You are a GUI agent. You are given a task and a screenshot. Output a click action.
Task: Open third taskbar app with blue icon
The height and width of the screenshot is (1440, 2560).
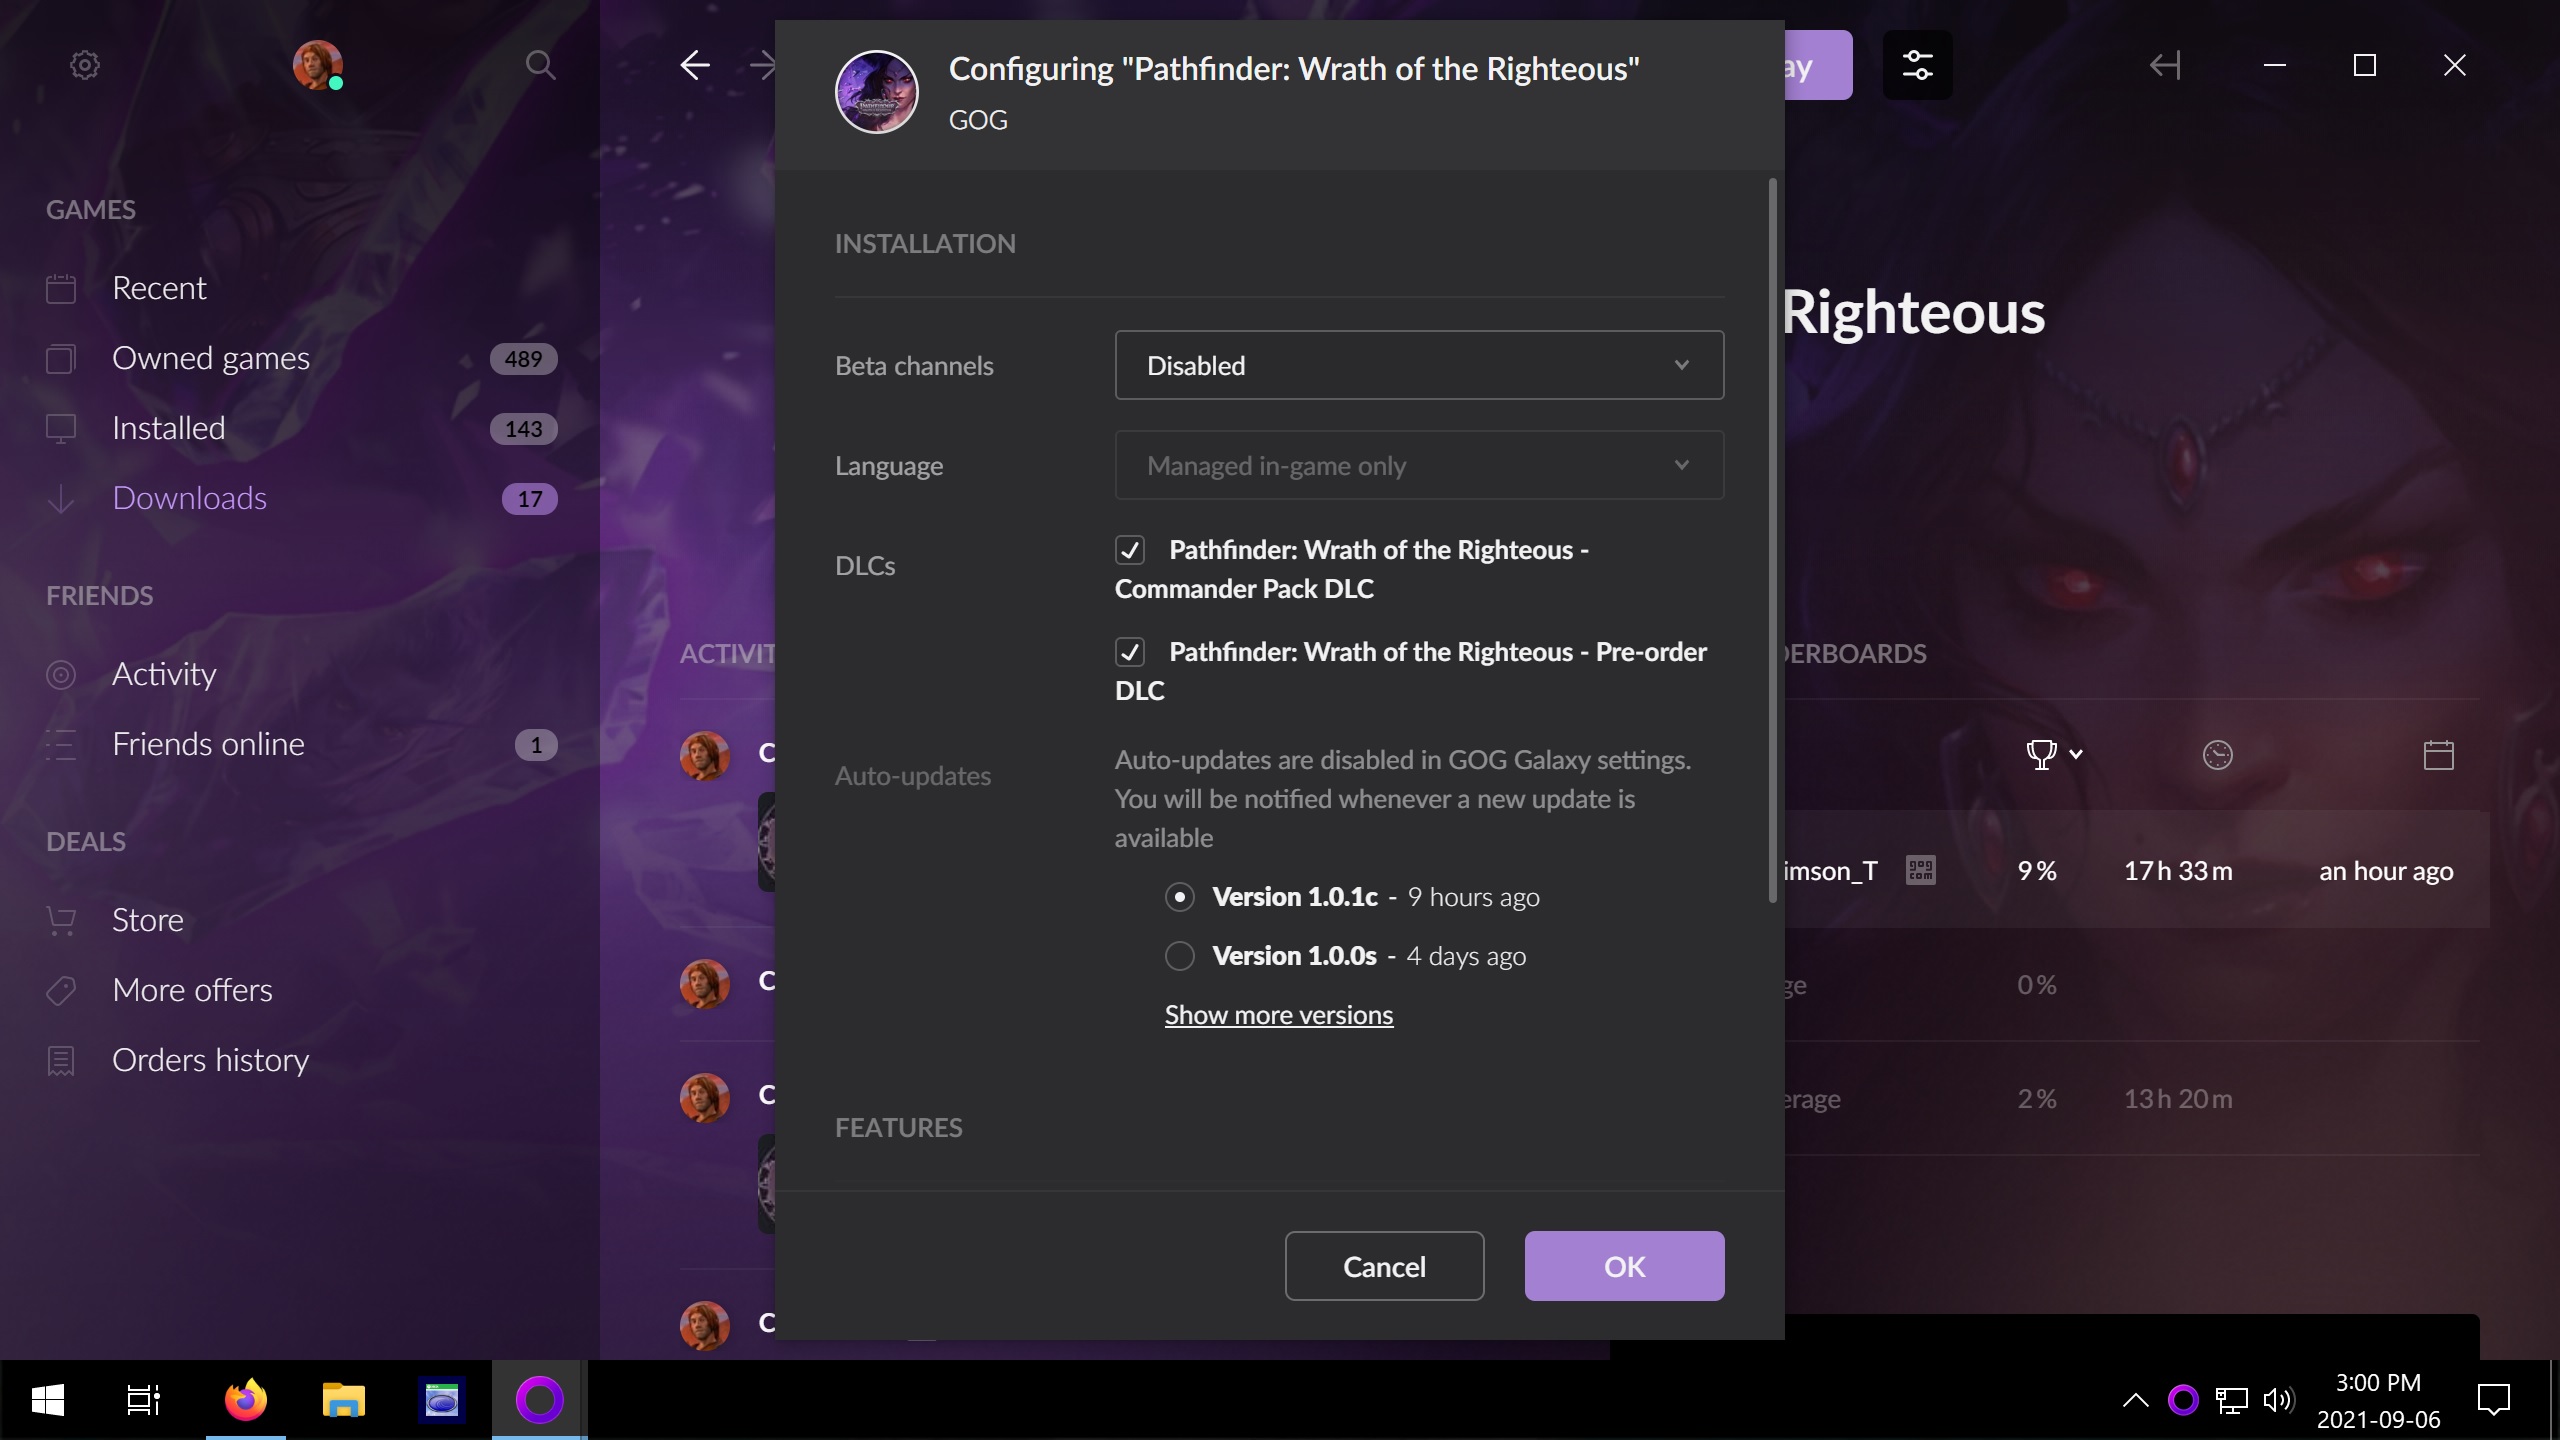(441, 1400)
